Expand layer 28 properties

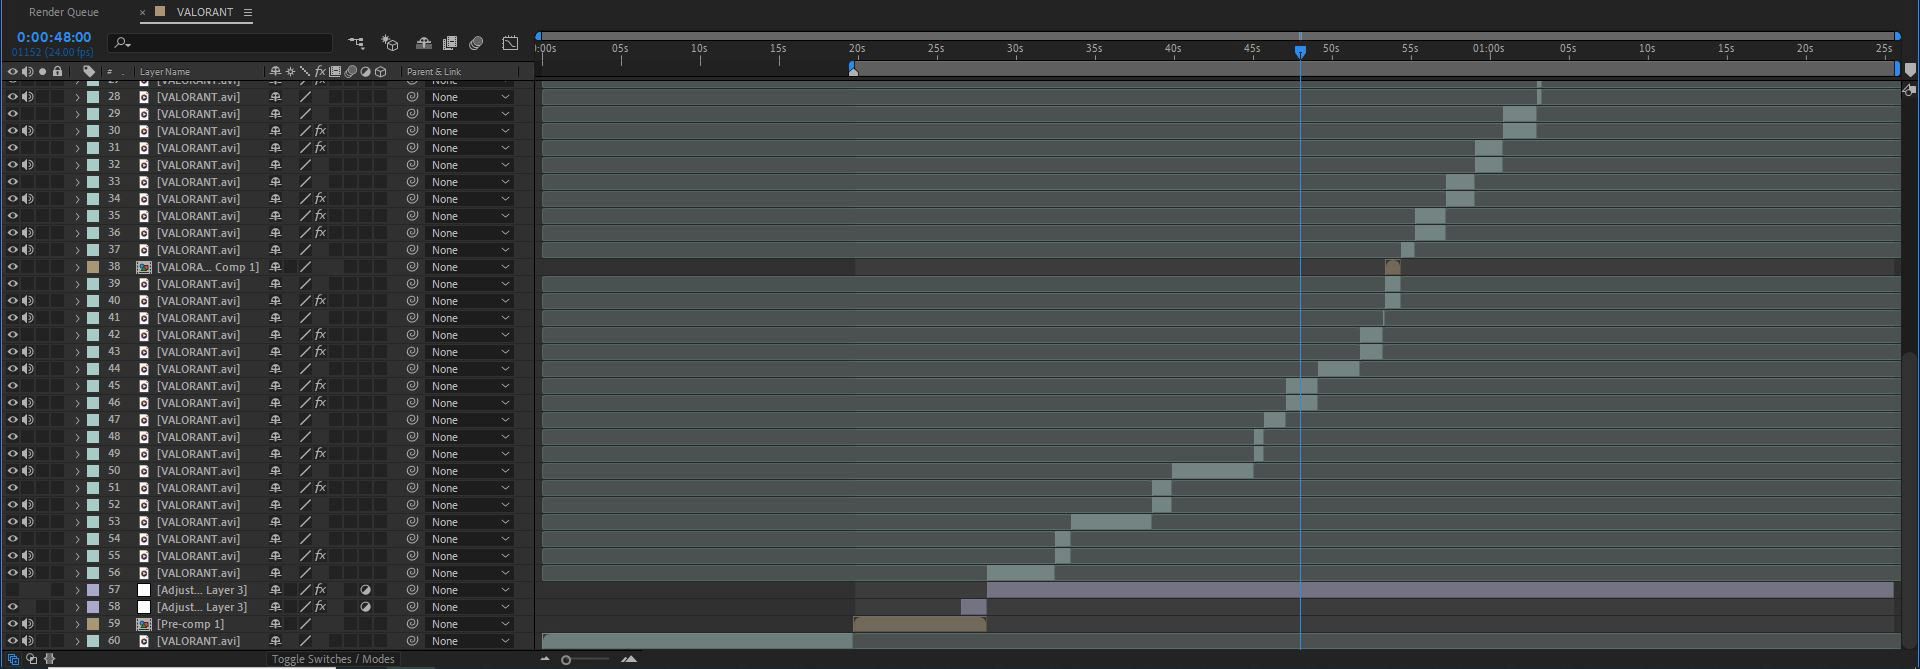click(x=77, y=97)
